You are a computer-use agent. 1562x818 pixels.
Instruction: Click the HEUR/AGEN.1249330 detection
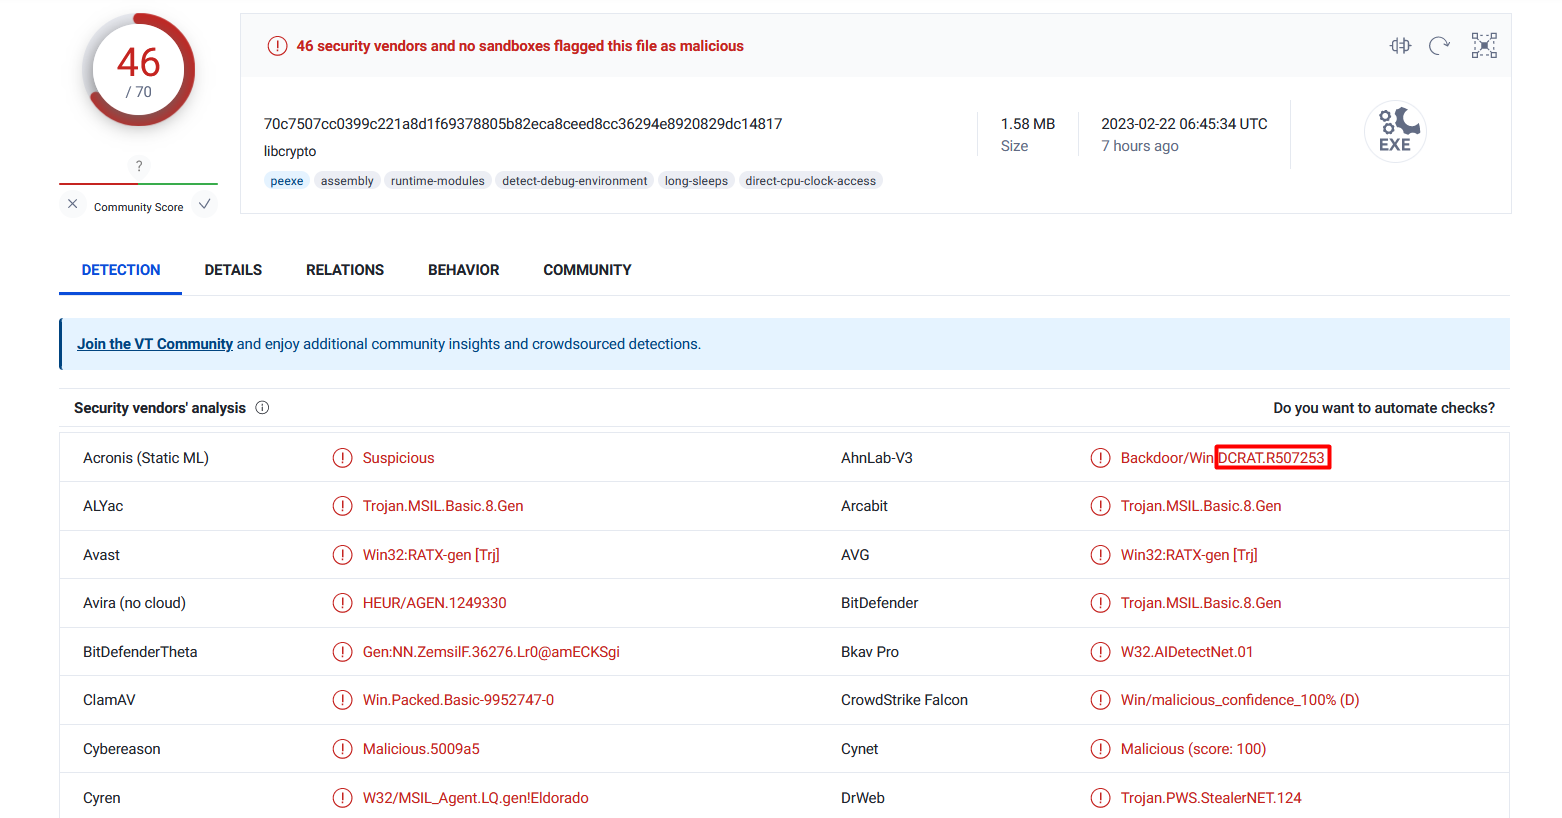[x=434, y=603]
